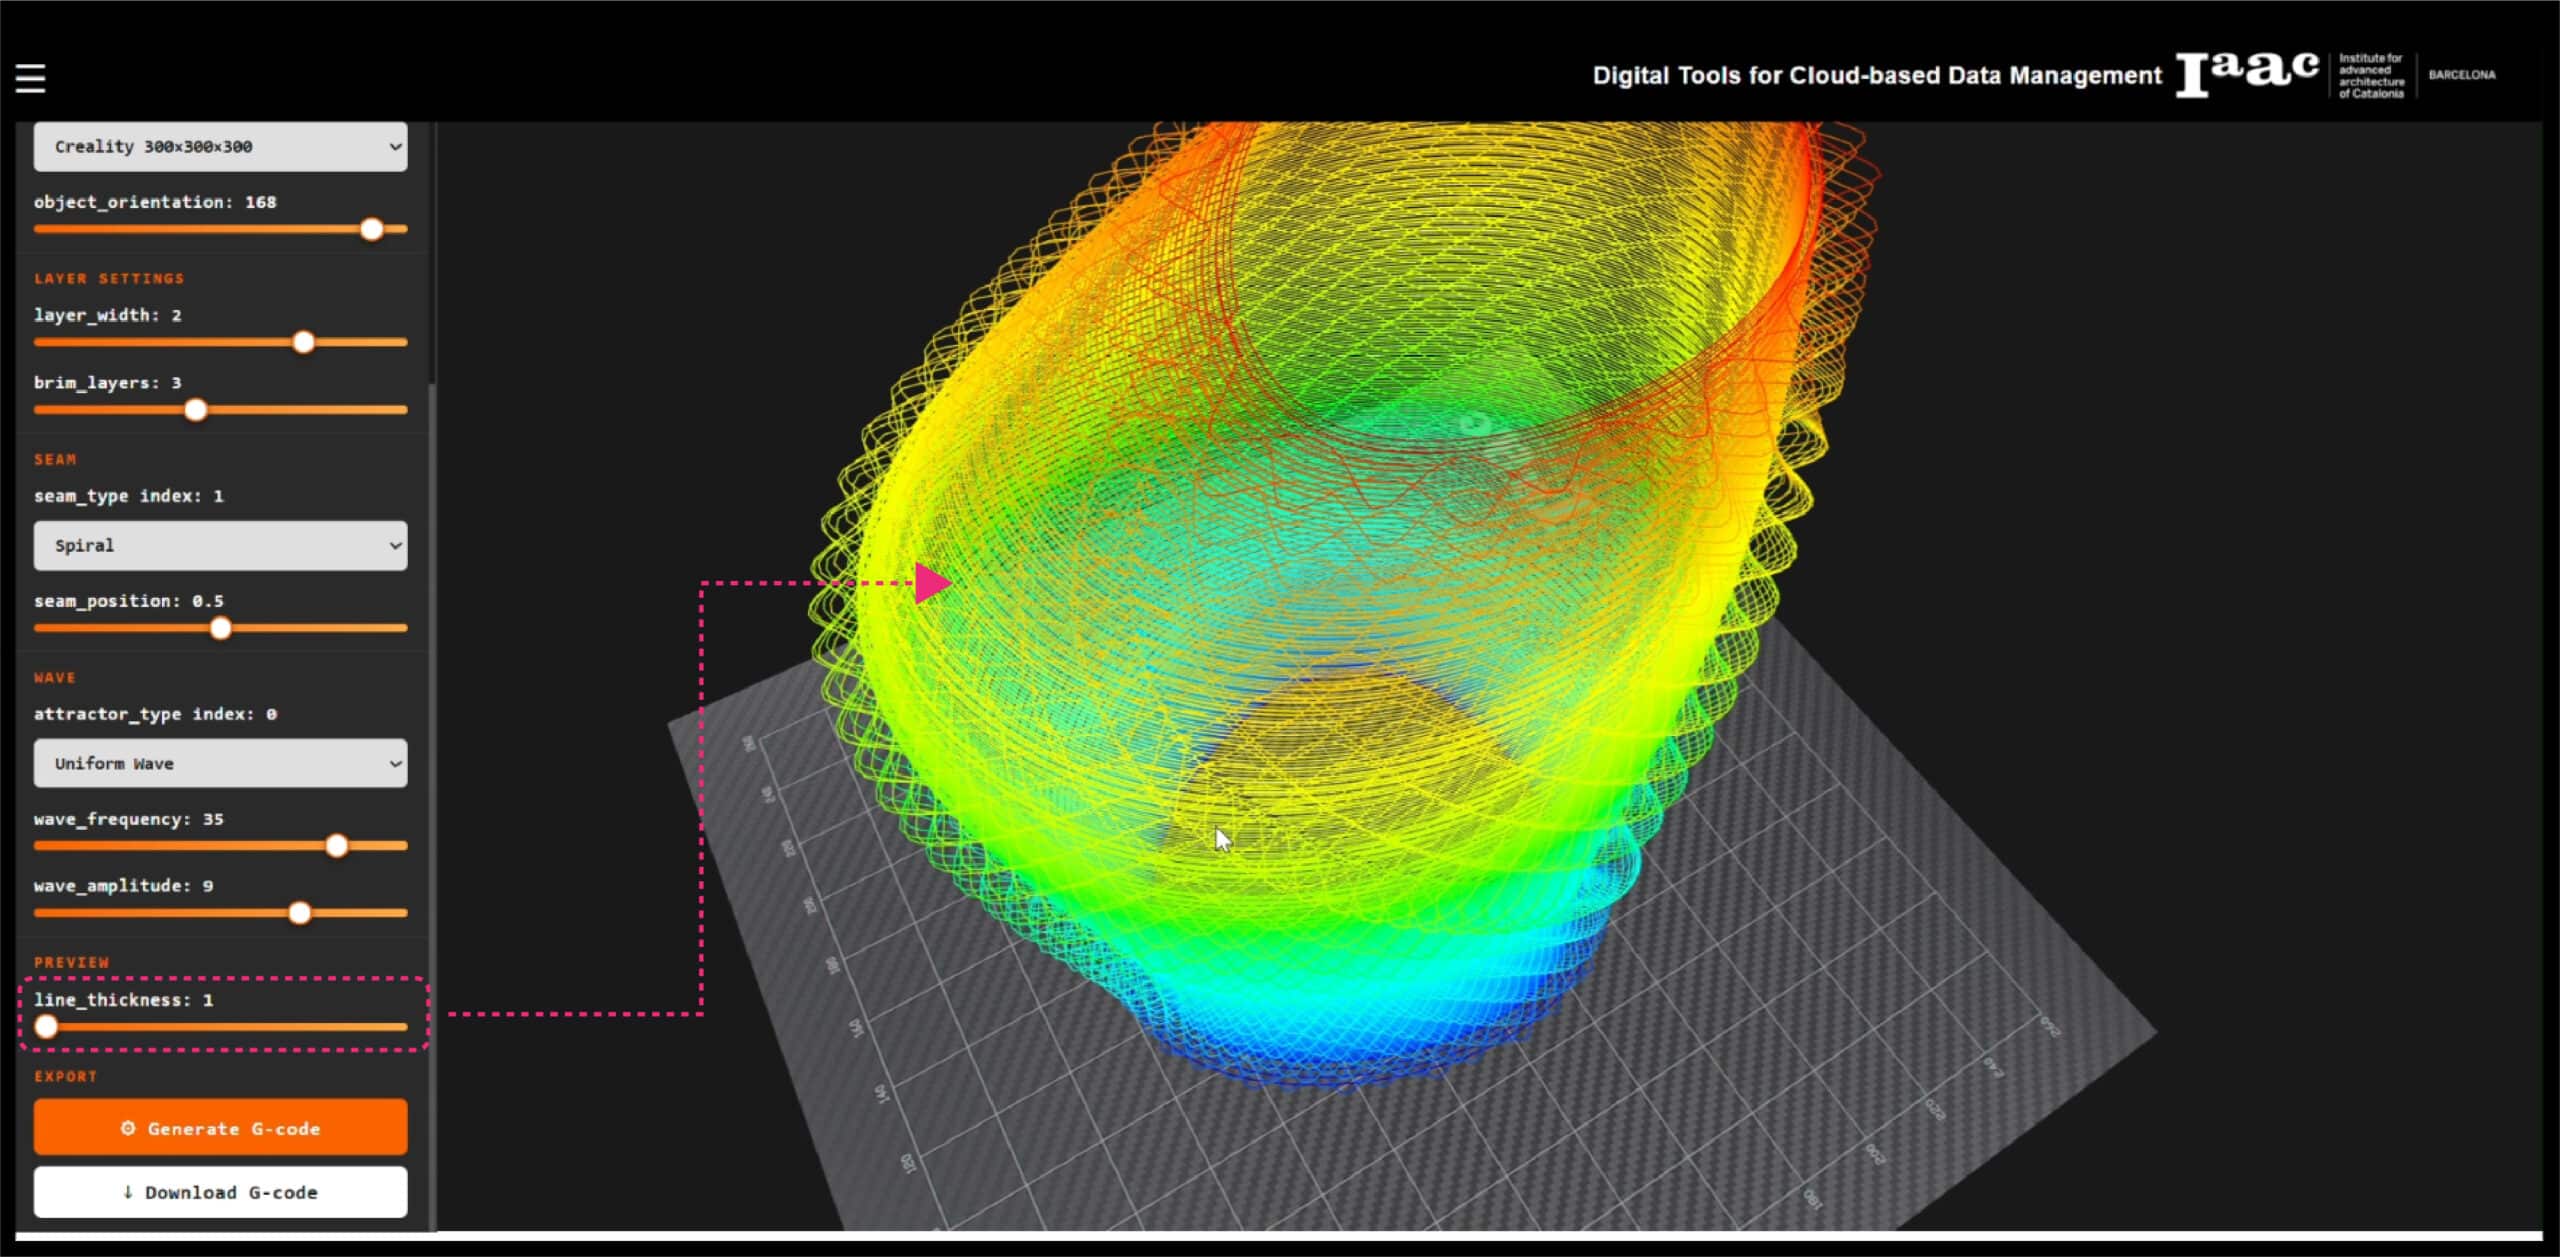
Task: Click the pink arrow pointer on model
Action: coord(932,583)
